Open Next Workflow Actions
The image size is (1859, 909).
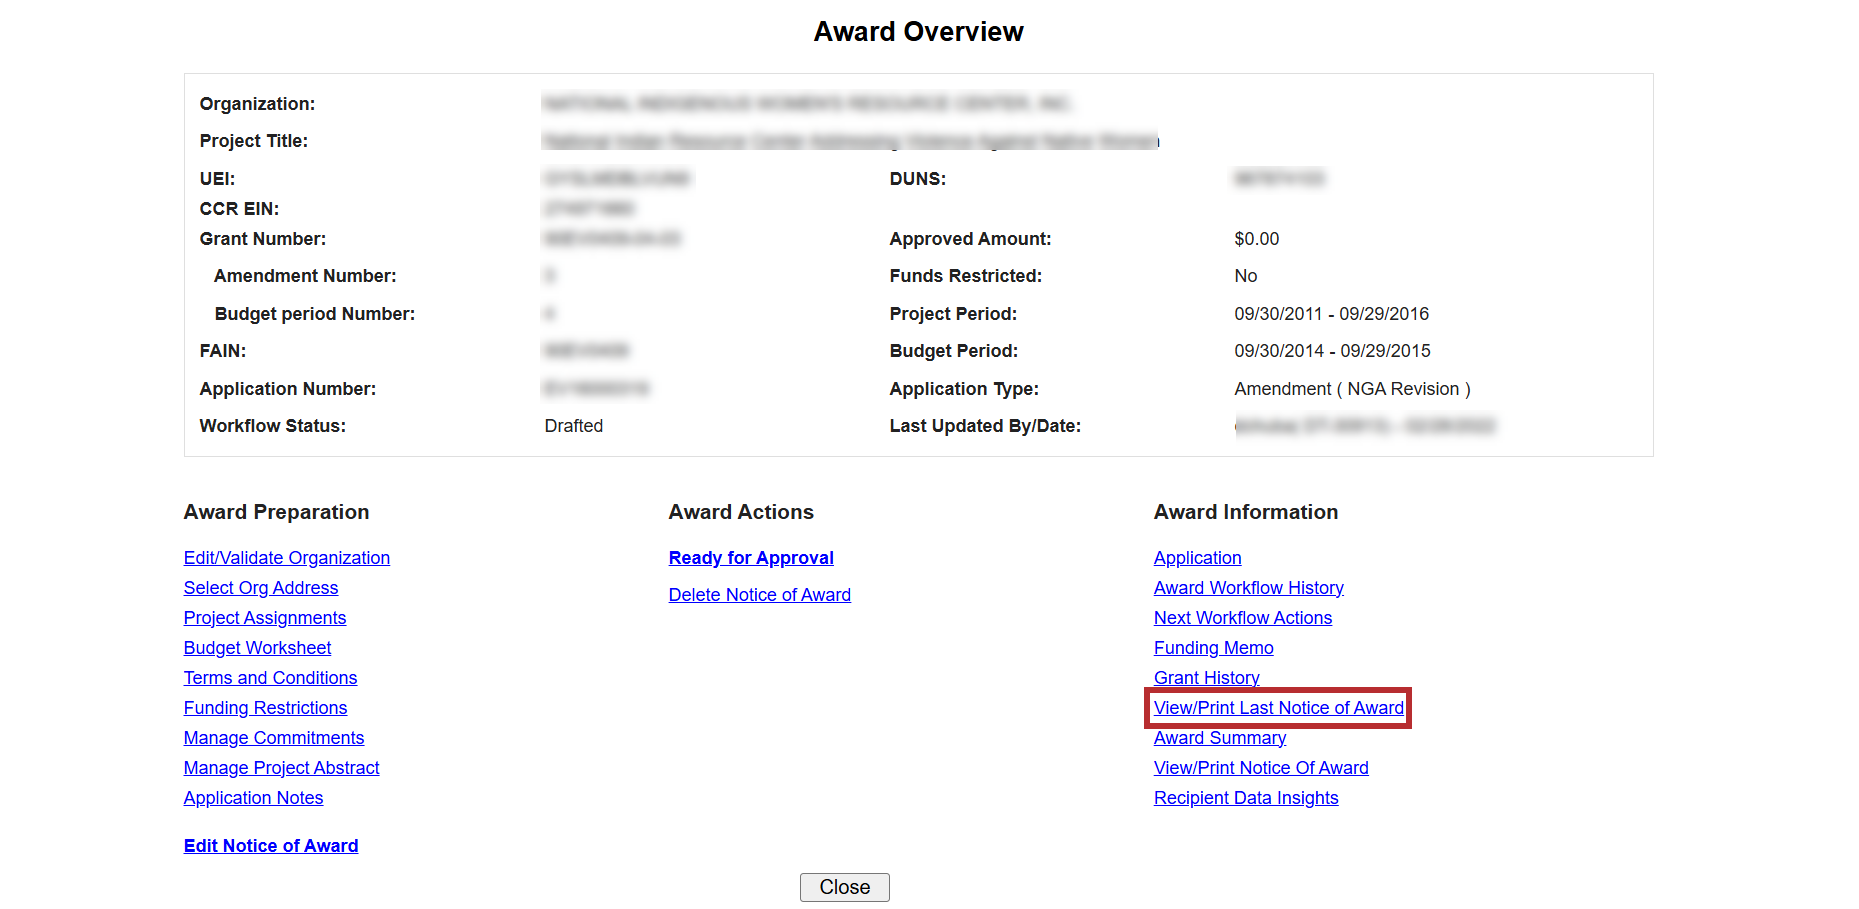[x=1242, y=618]
